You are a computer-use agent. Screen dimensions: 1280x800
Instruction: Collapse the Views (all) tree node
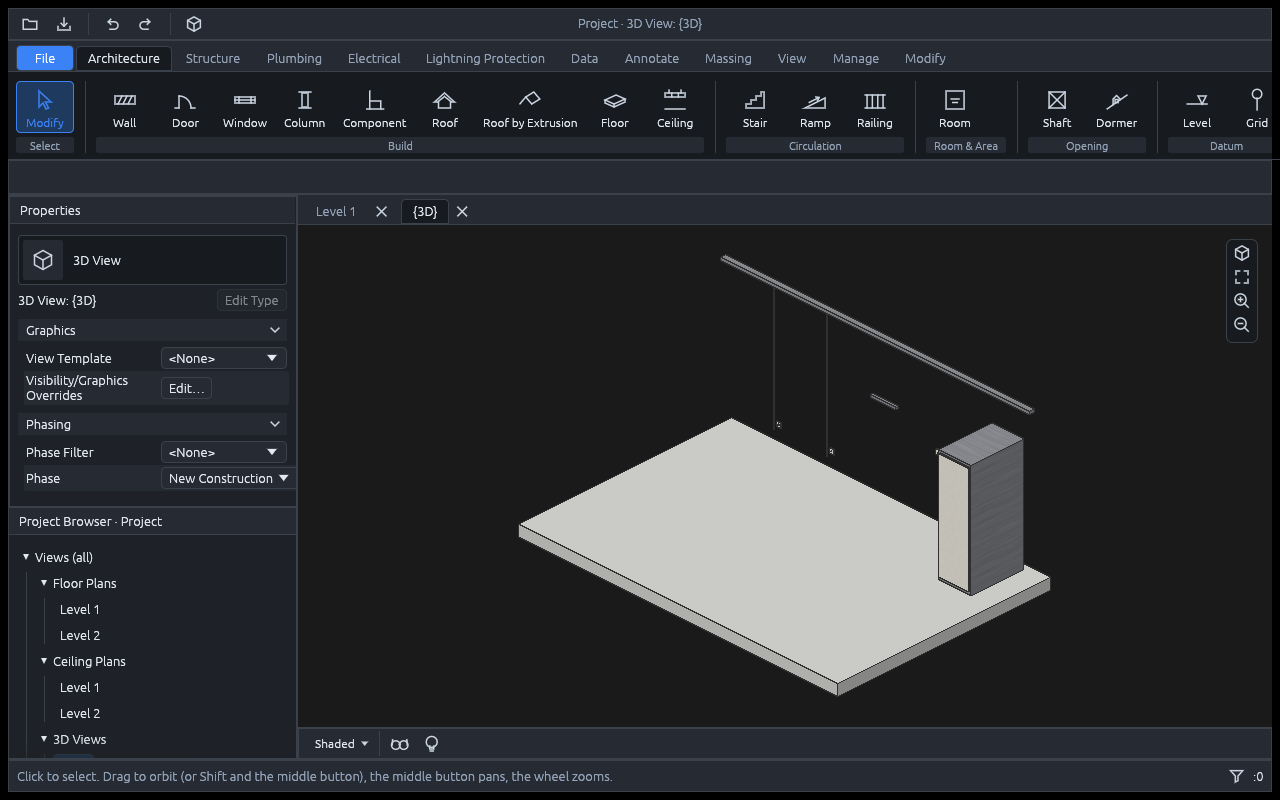pos(26,557)
